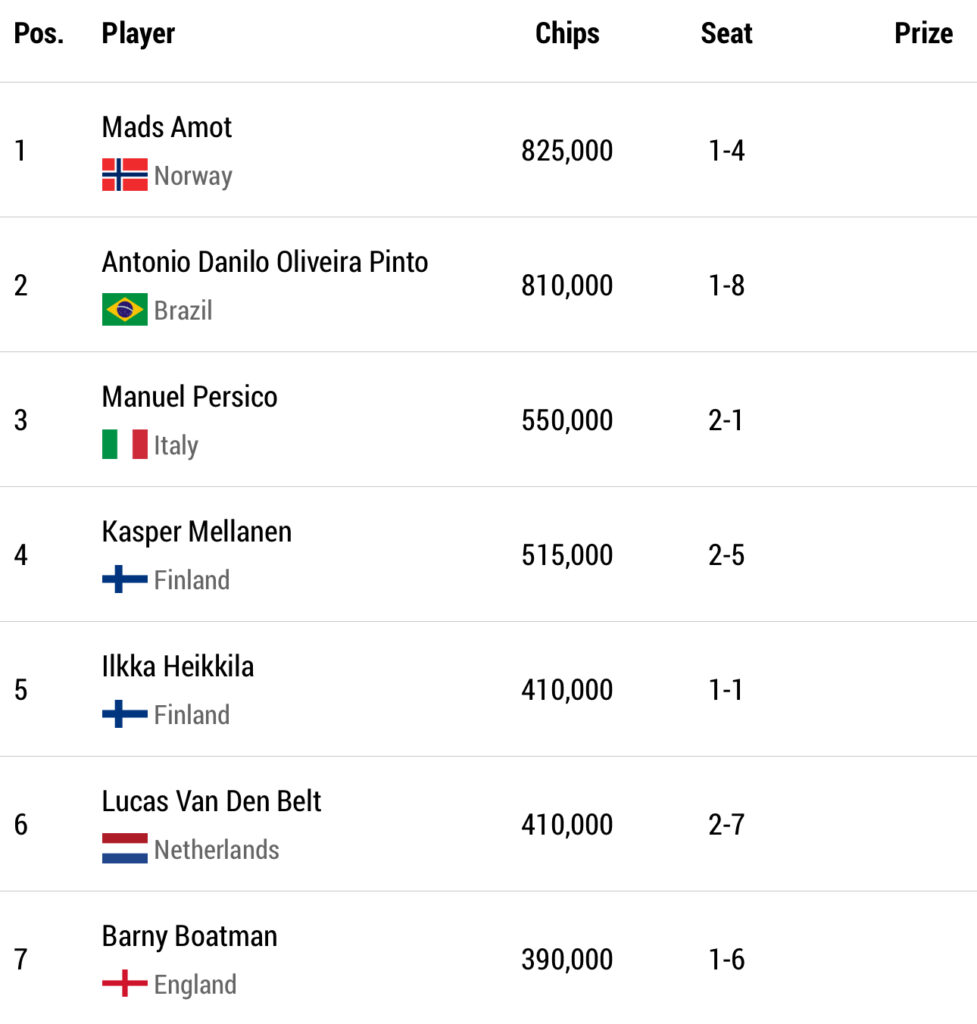Viewport: 977px width, 1024px height.
Task: Click the 825,000 chip count
Action: point(567,151)
